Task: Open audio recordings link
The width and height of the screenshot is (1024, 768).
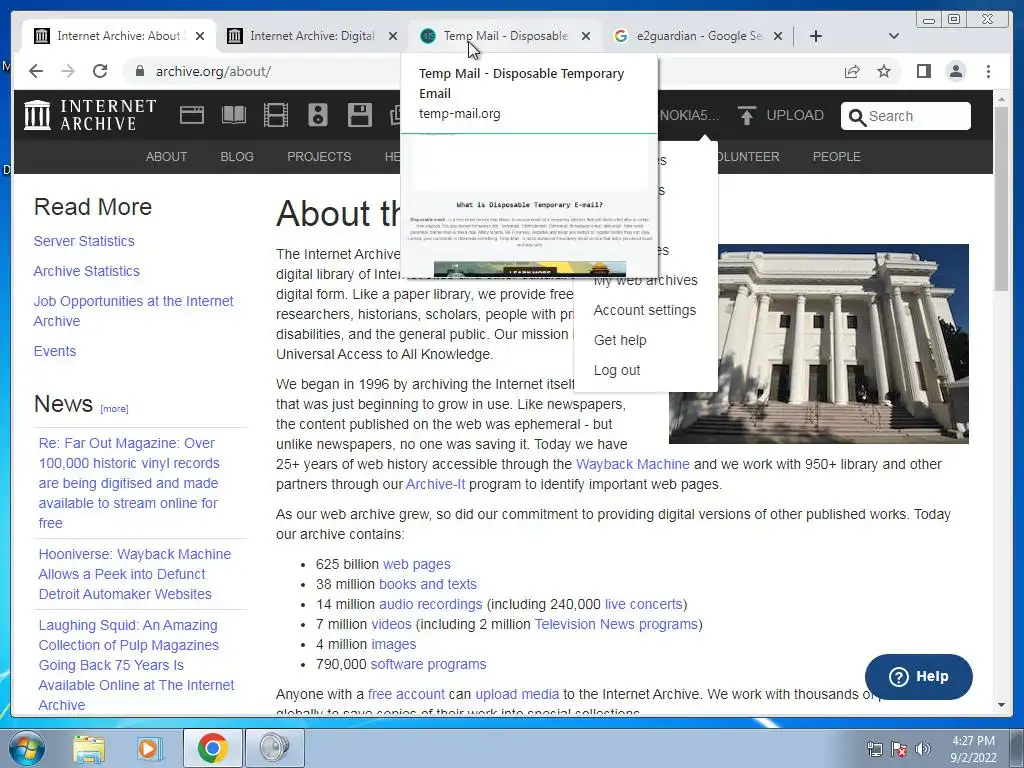Action: coord(430,605)
